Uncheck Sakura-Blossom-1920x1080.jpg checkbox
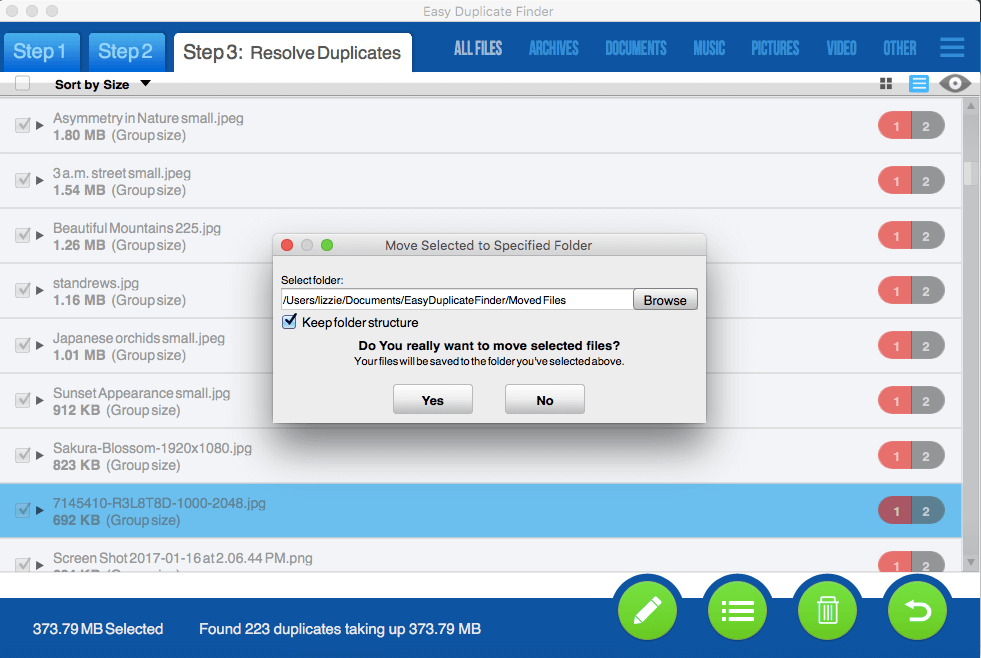 click(23, 455)
